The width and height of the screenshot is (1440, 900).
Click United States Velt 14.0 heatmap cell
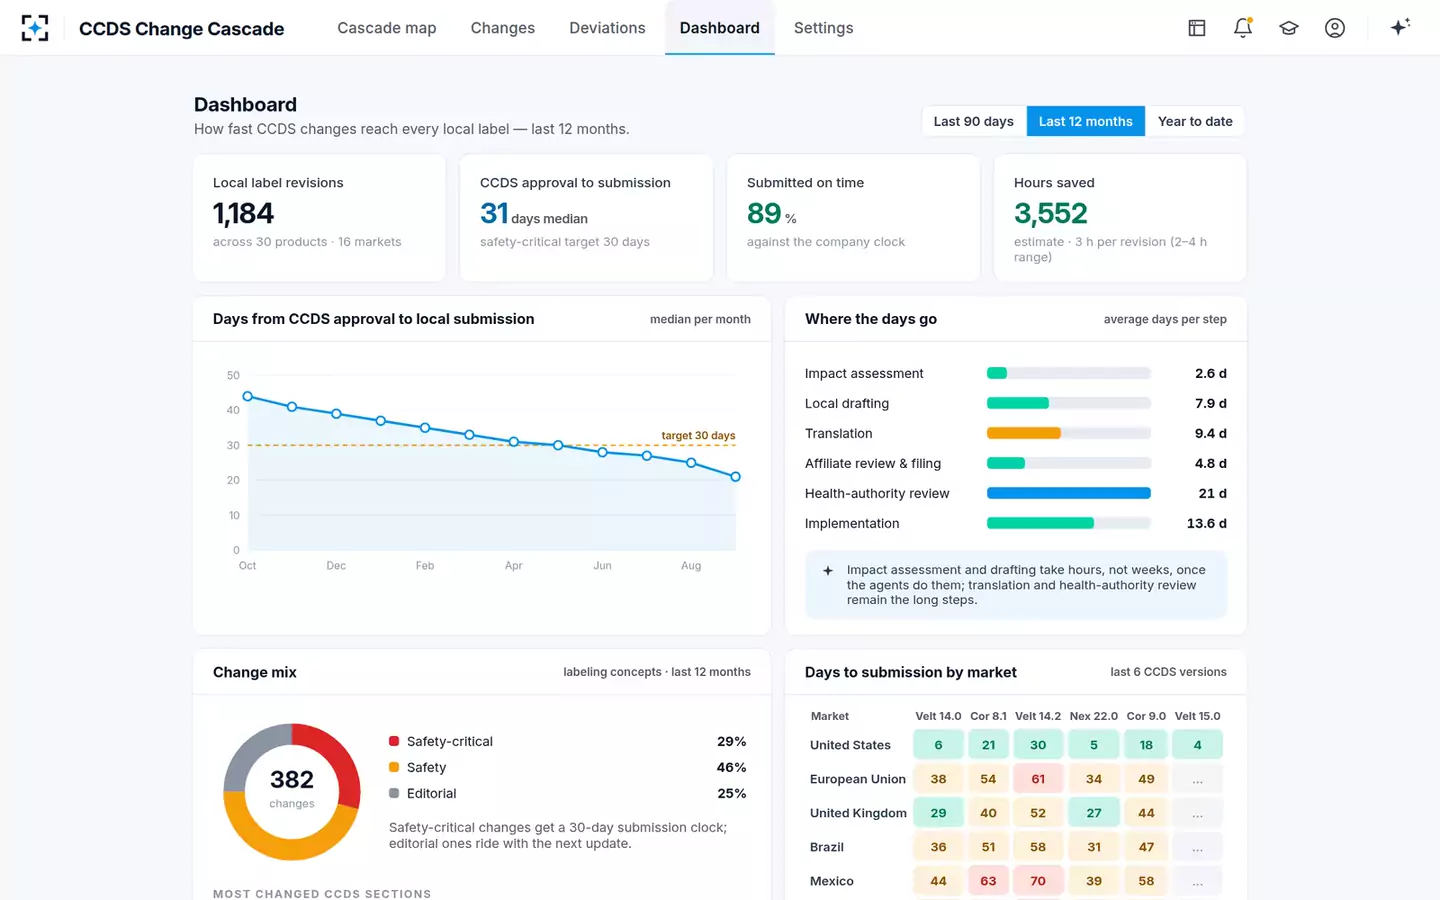pos(938,745)
